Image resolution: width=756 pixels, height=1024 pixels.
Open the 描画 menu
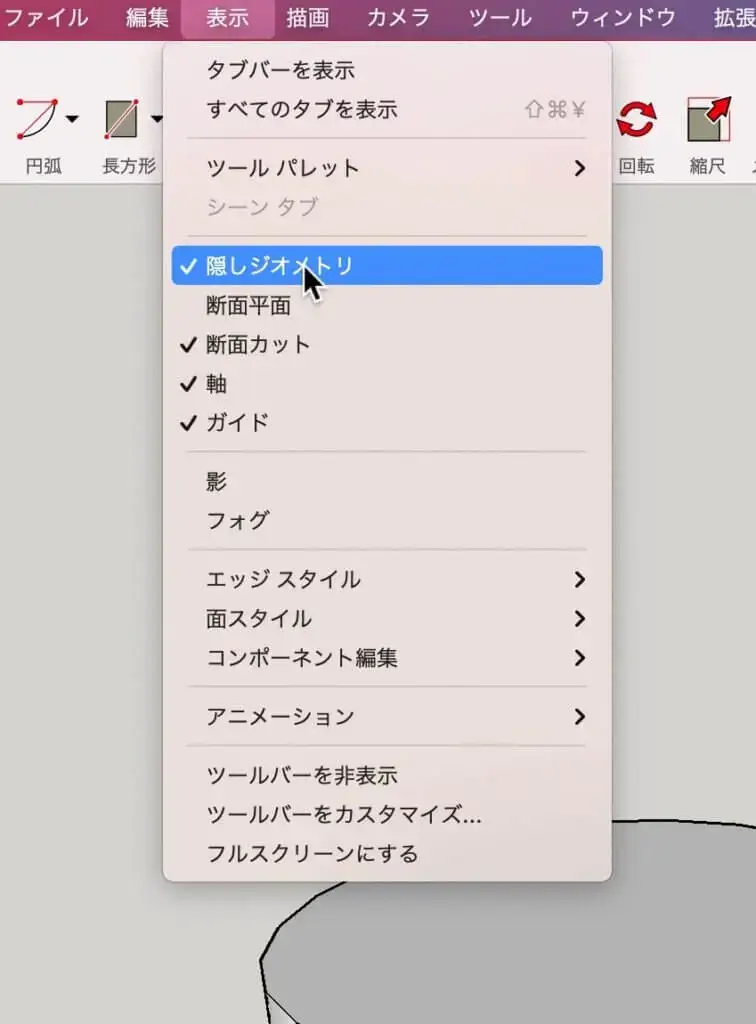tap(307, 18)
